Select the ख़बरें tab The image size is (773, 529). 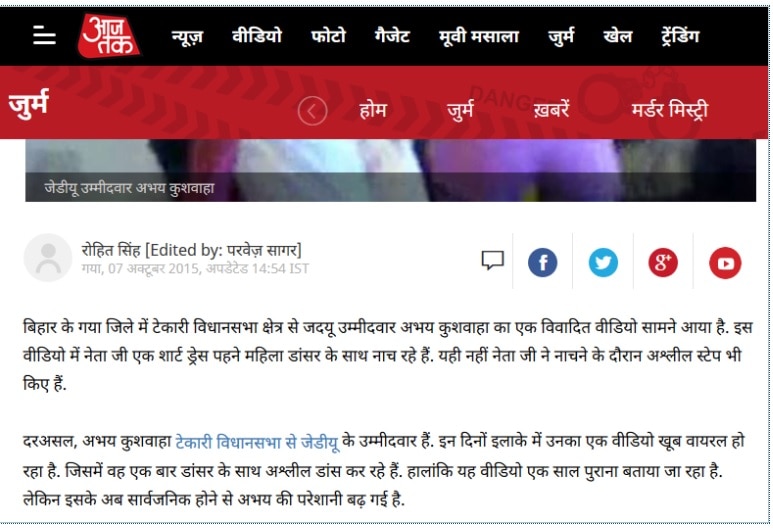click(x=551, y=109)
